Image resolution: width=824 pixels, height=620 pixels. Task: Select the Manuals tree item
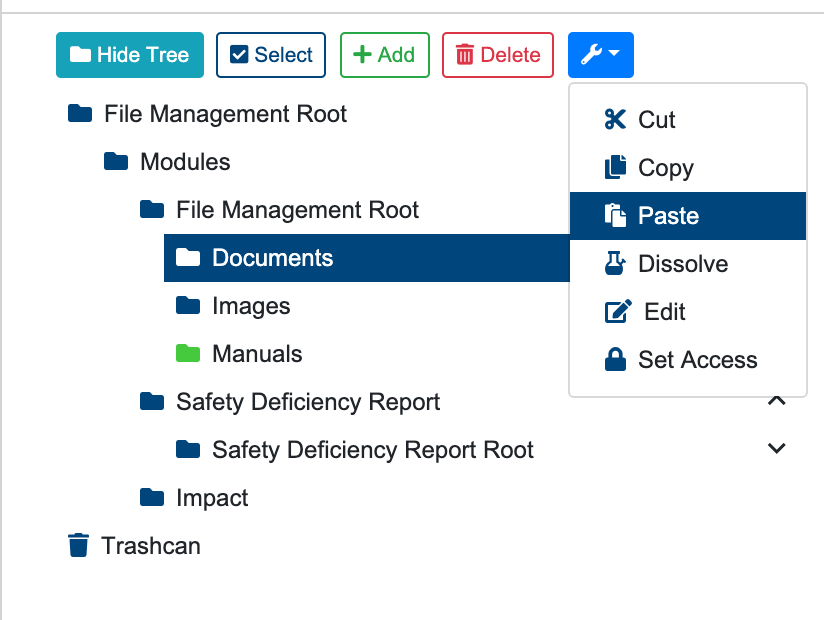[257, 354]
